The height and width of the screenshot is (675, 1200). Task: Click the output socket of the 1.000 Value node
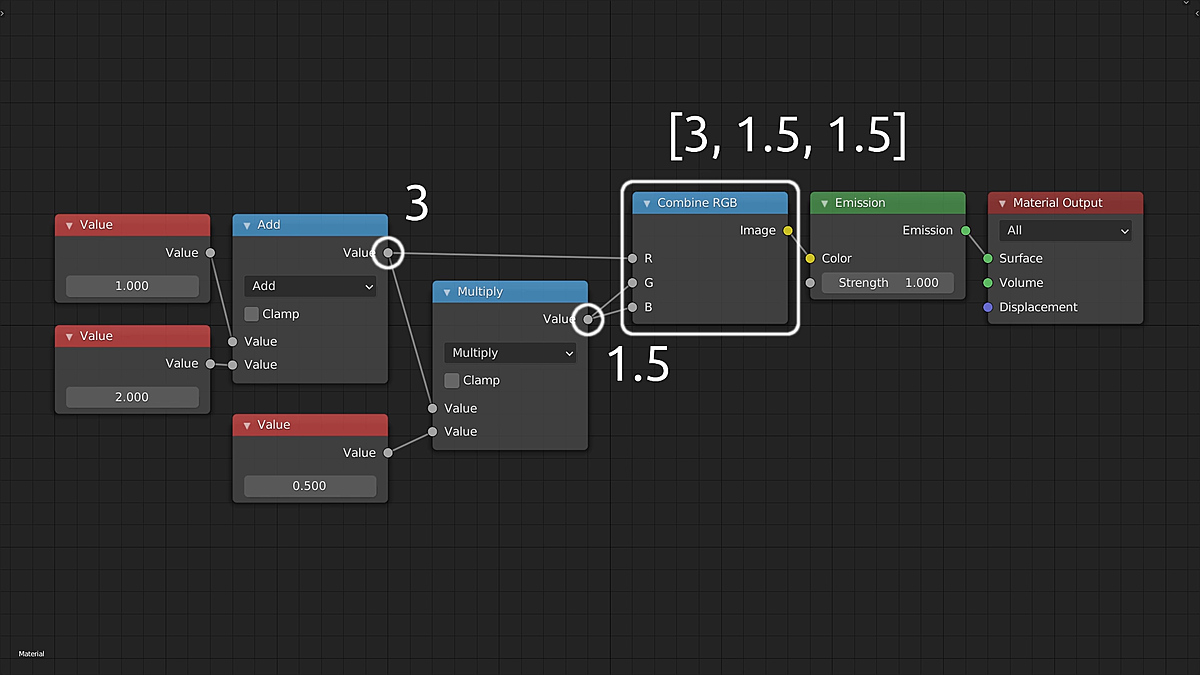point(210,253)
